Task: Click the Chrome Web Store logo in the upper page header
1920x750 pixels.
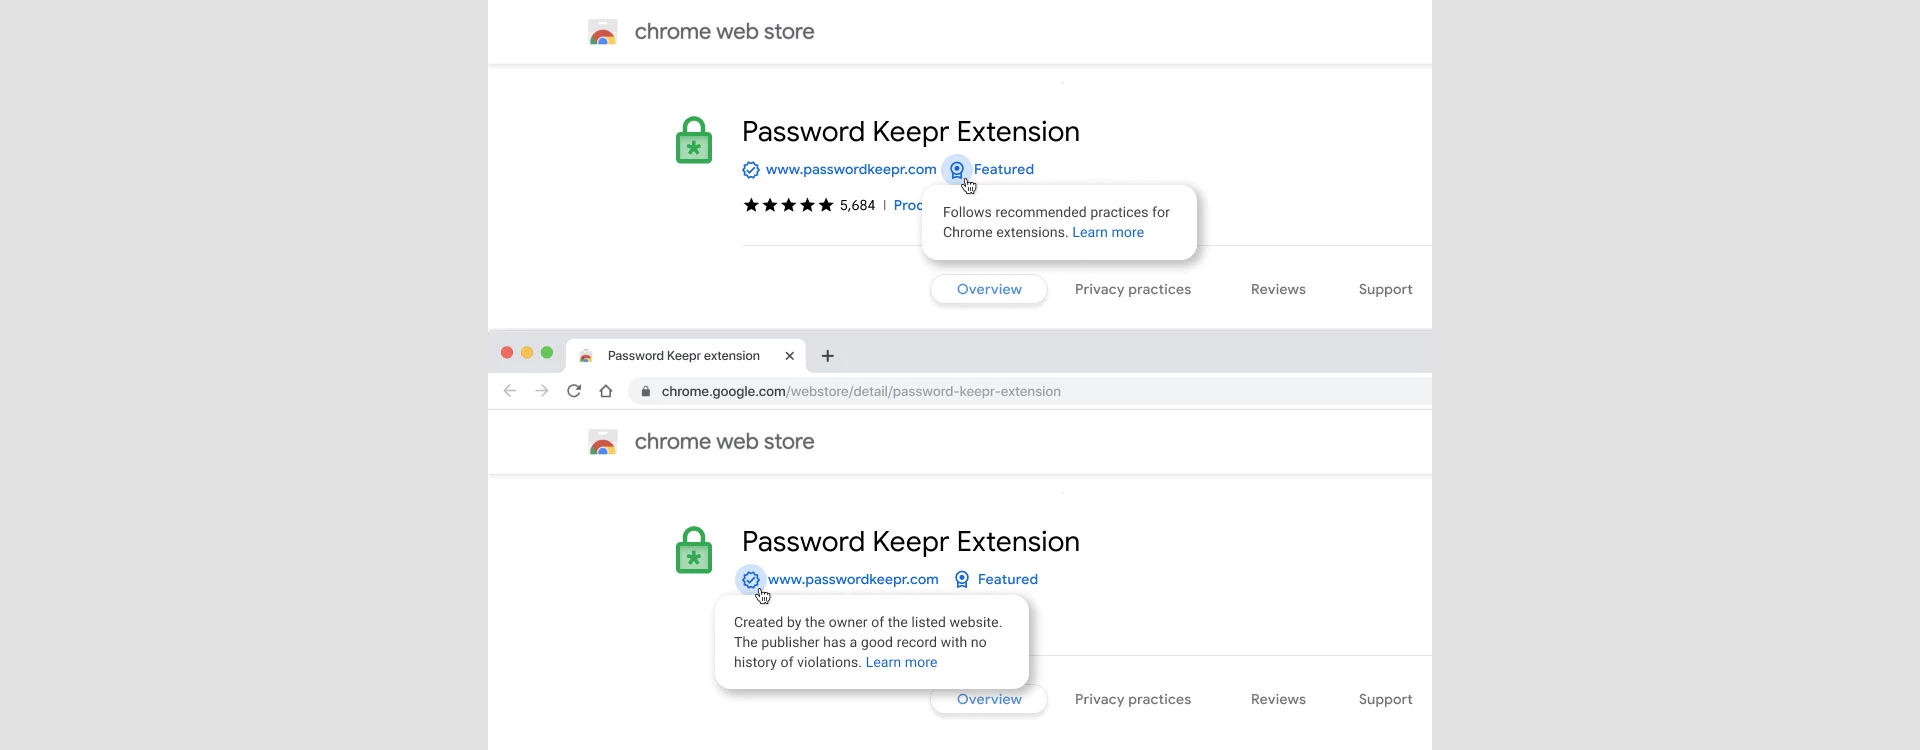Action: tap(603, 32)
